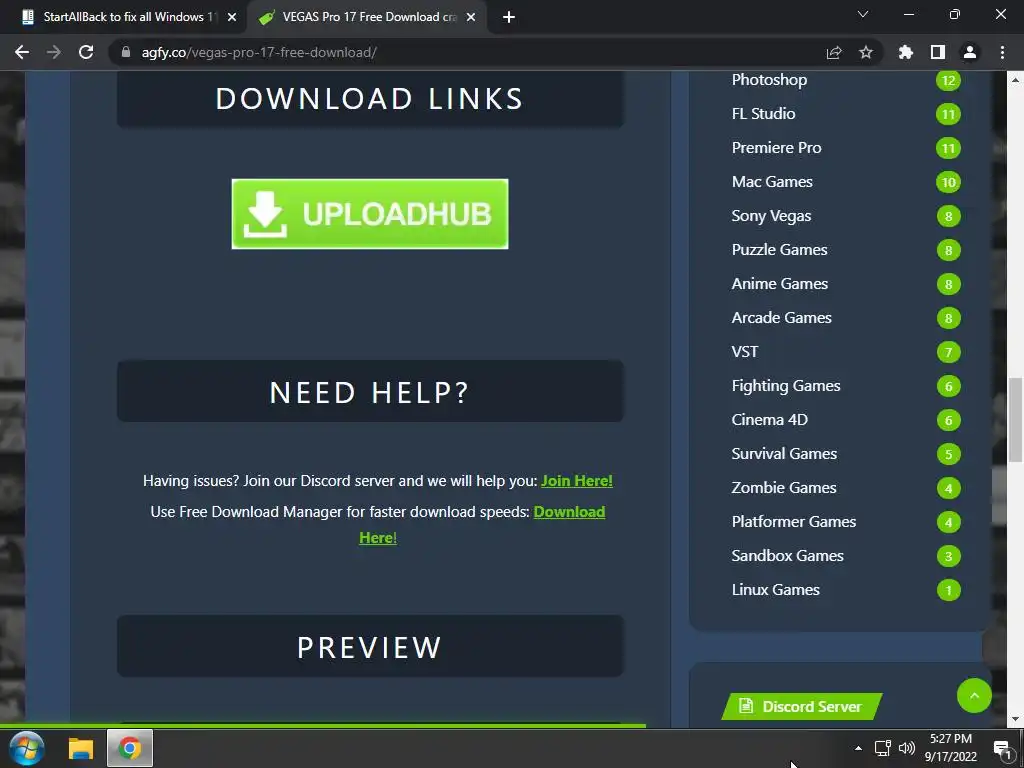The height and width of the screenshot is (768, 1024).
Task: Close the VEGAS Pro 17 tab
Action: [471, 18]
